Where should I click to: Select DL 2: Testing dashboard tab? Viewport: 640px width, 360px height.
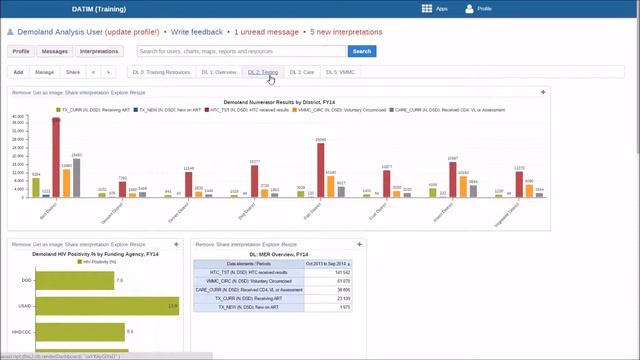pos(263,72)
